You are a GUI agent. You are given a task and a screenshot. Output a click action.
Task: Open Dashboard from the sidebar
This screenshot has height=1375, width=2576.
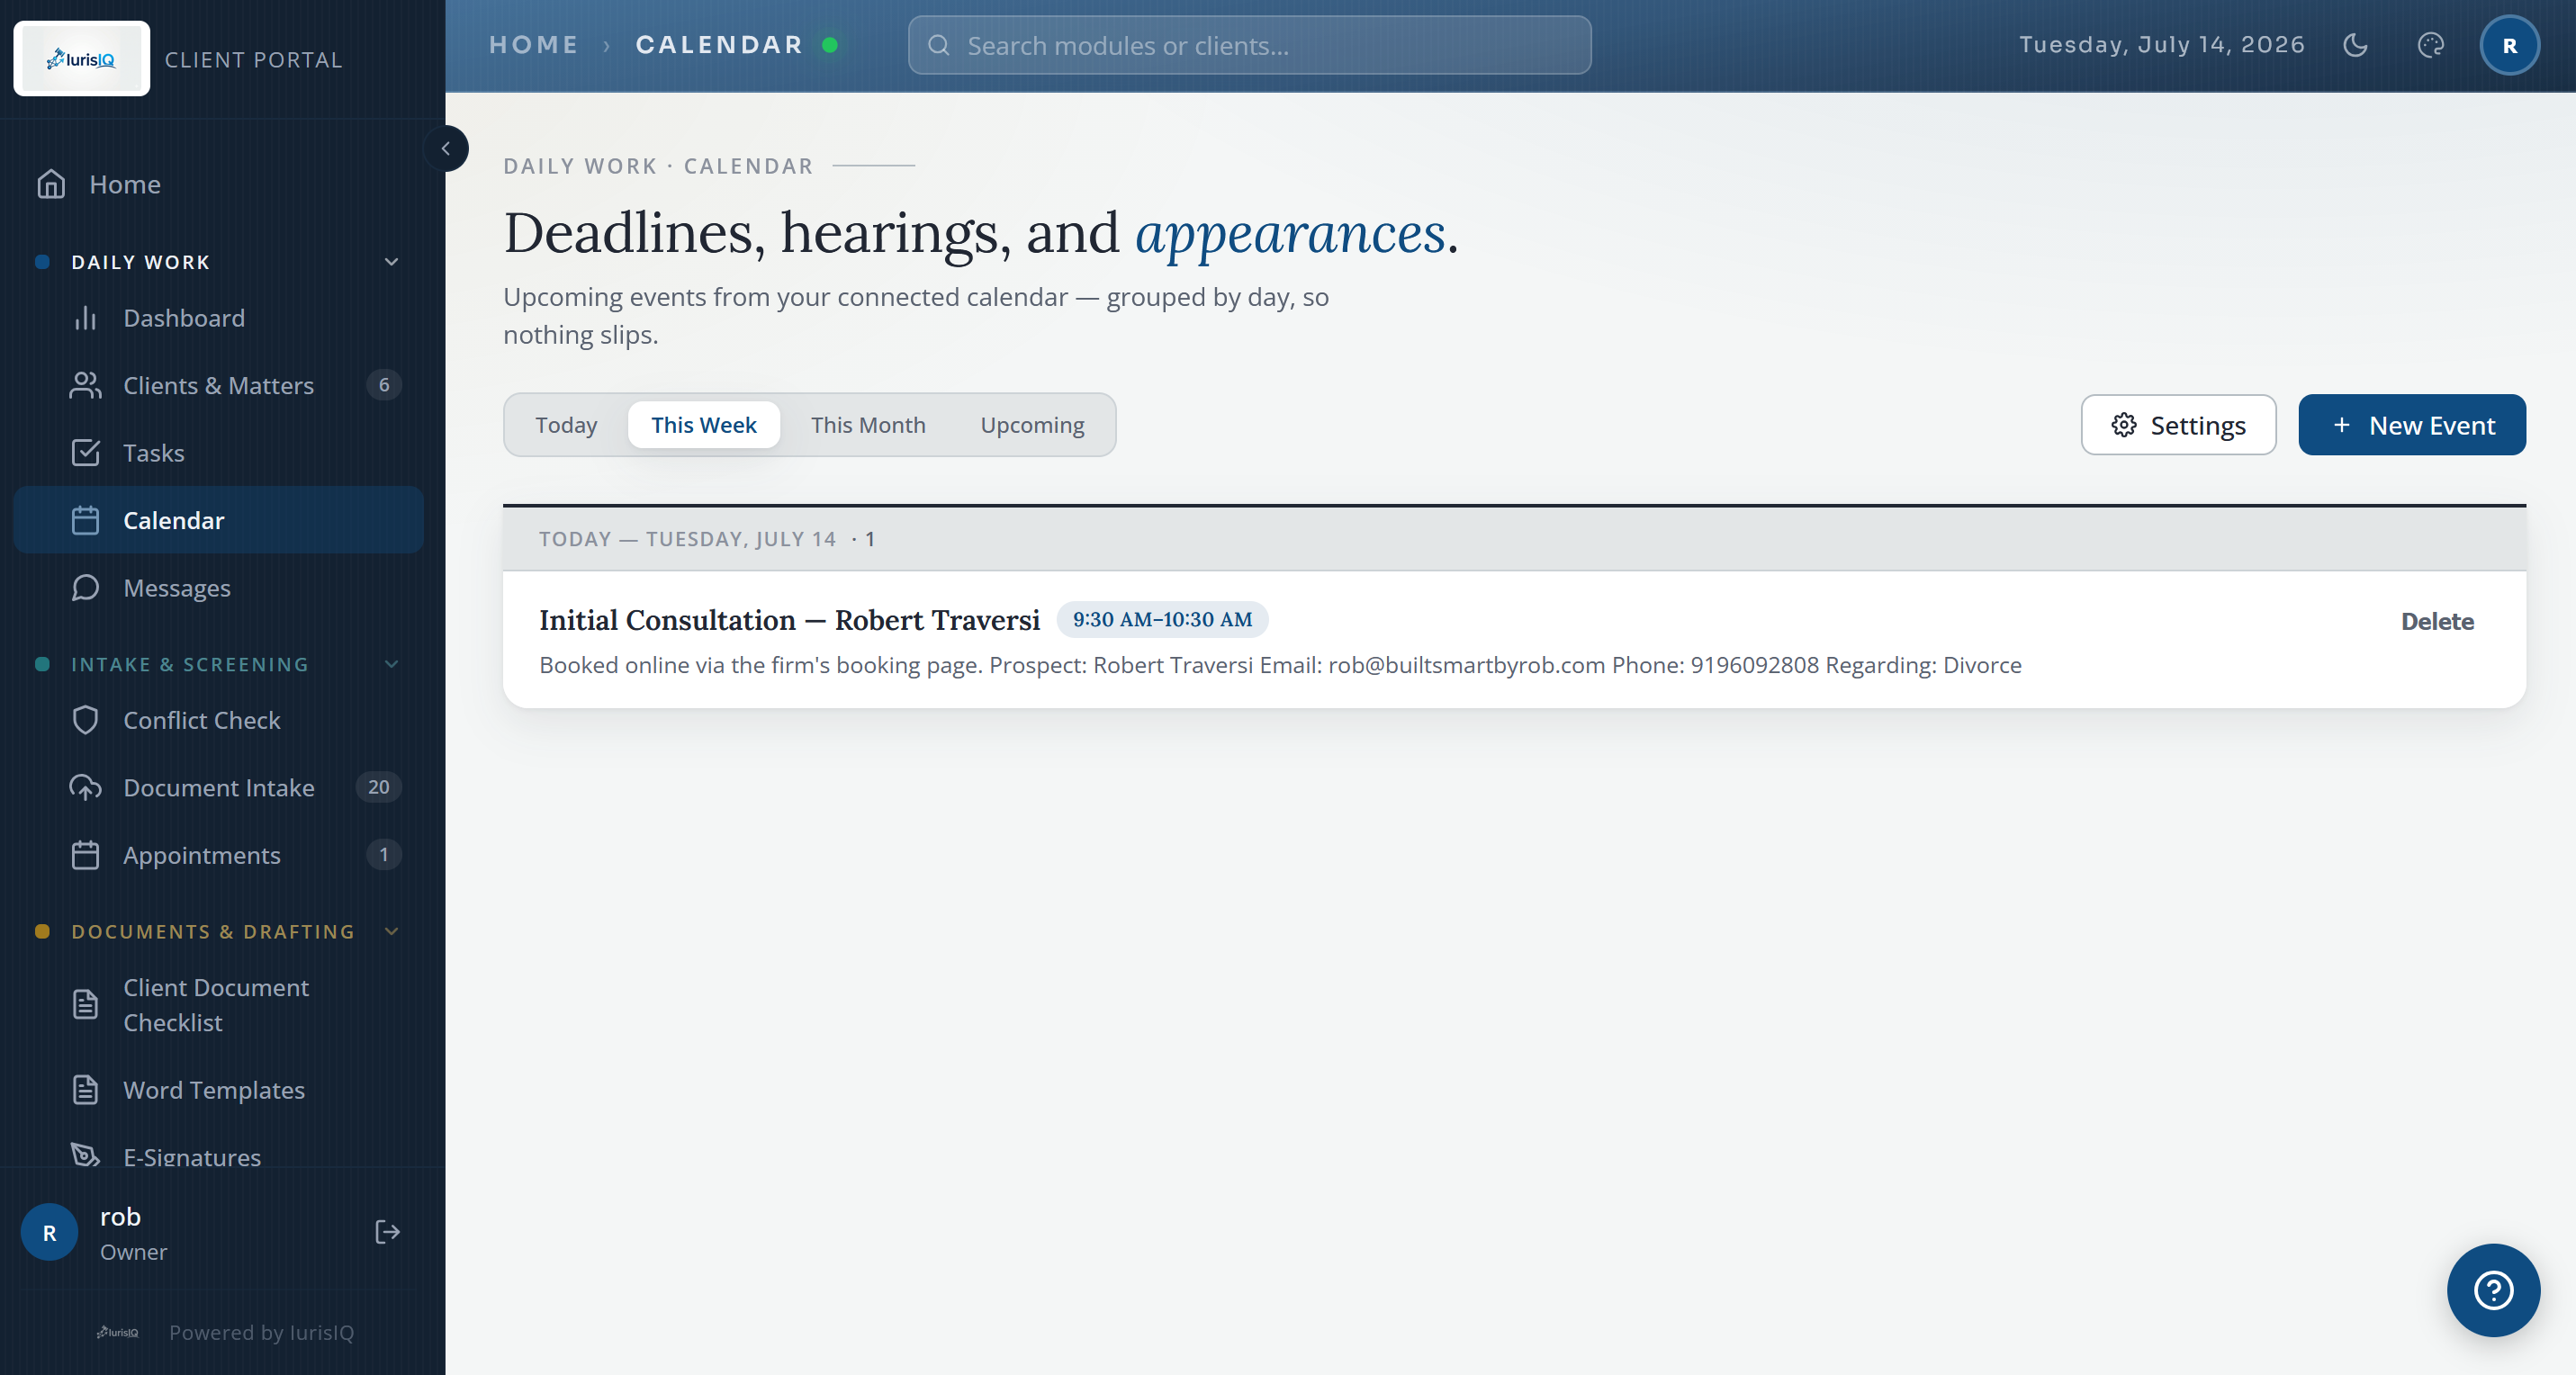click(x=218, y=318)
